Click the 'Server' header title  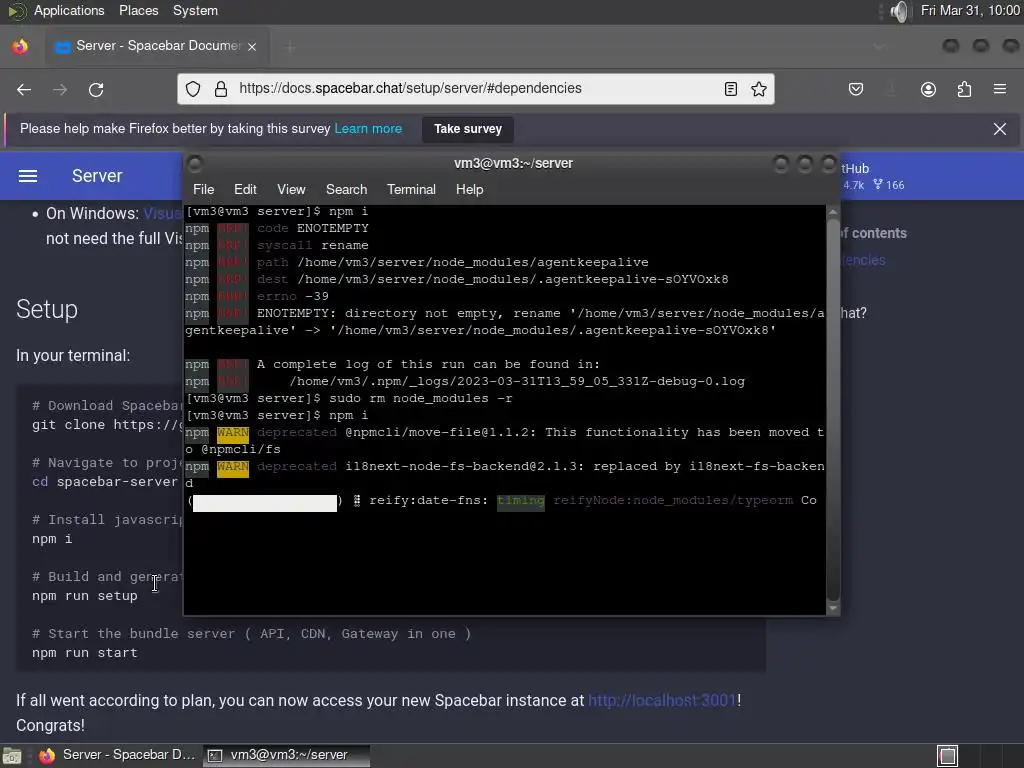(x=97, y=176)
